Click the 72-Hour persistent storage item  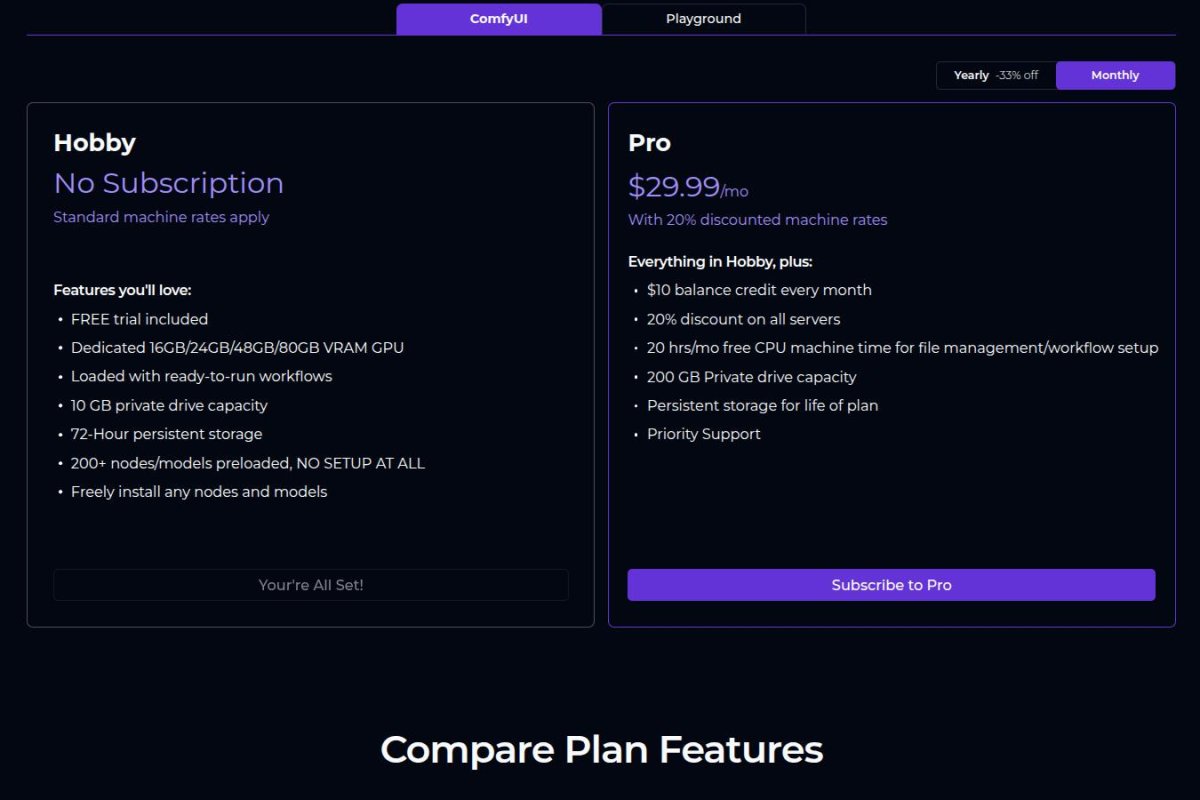pos(166,434)
